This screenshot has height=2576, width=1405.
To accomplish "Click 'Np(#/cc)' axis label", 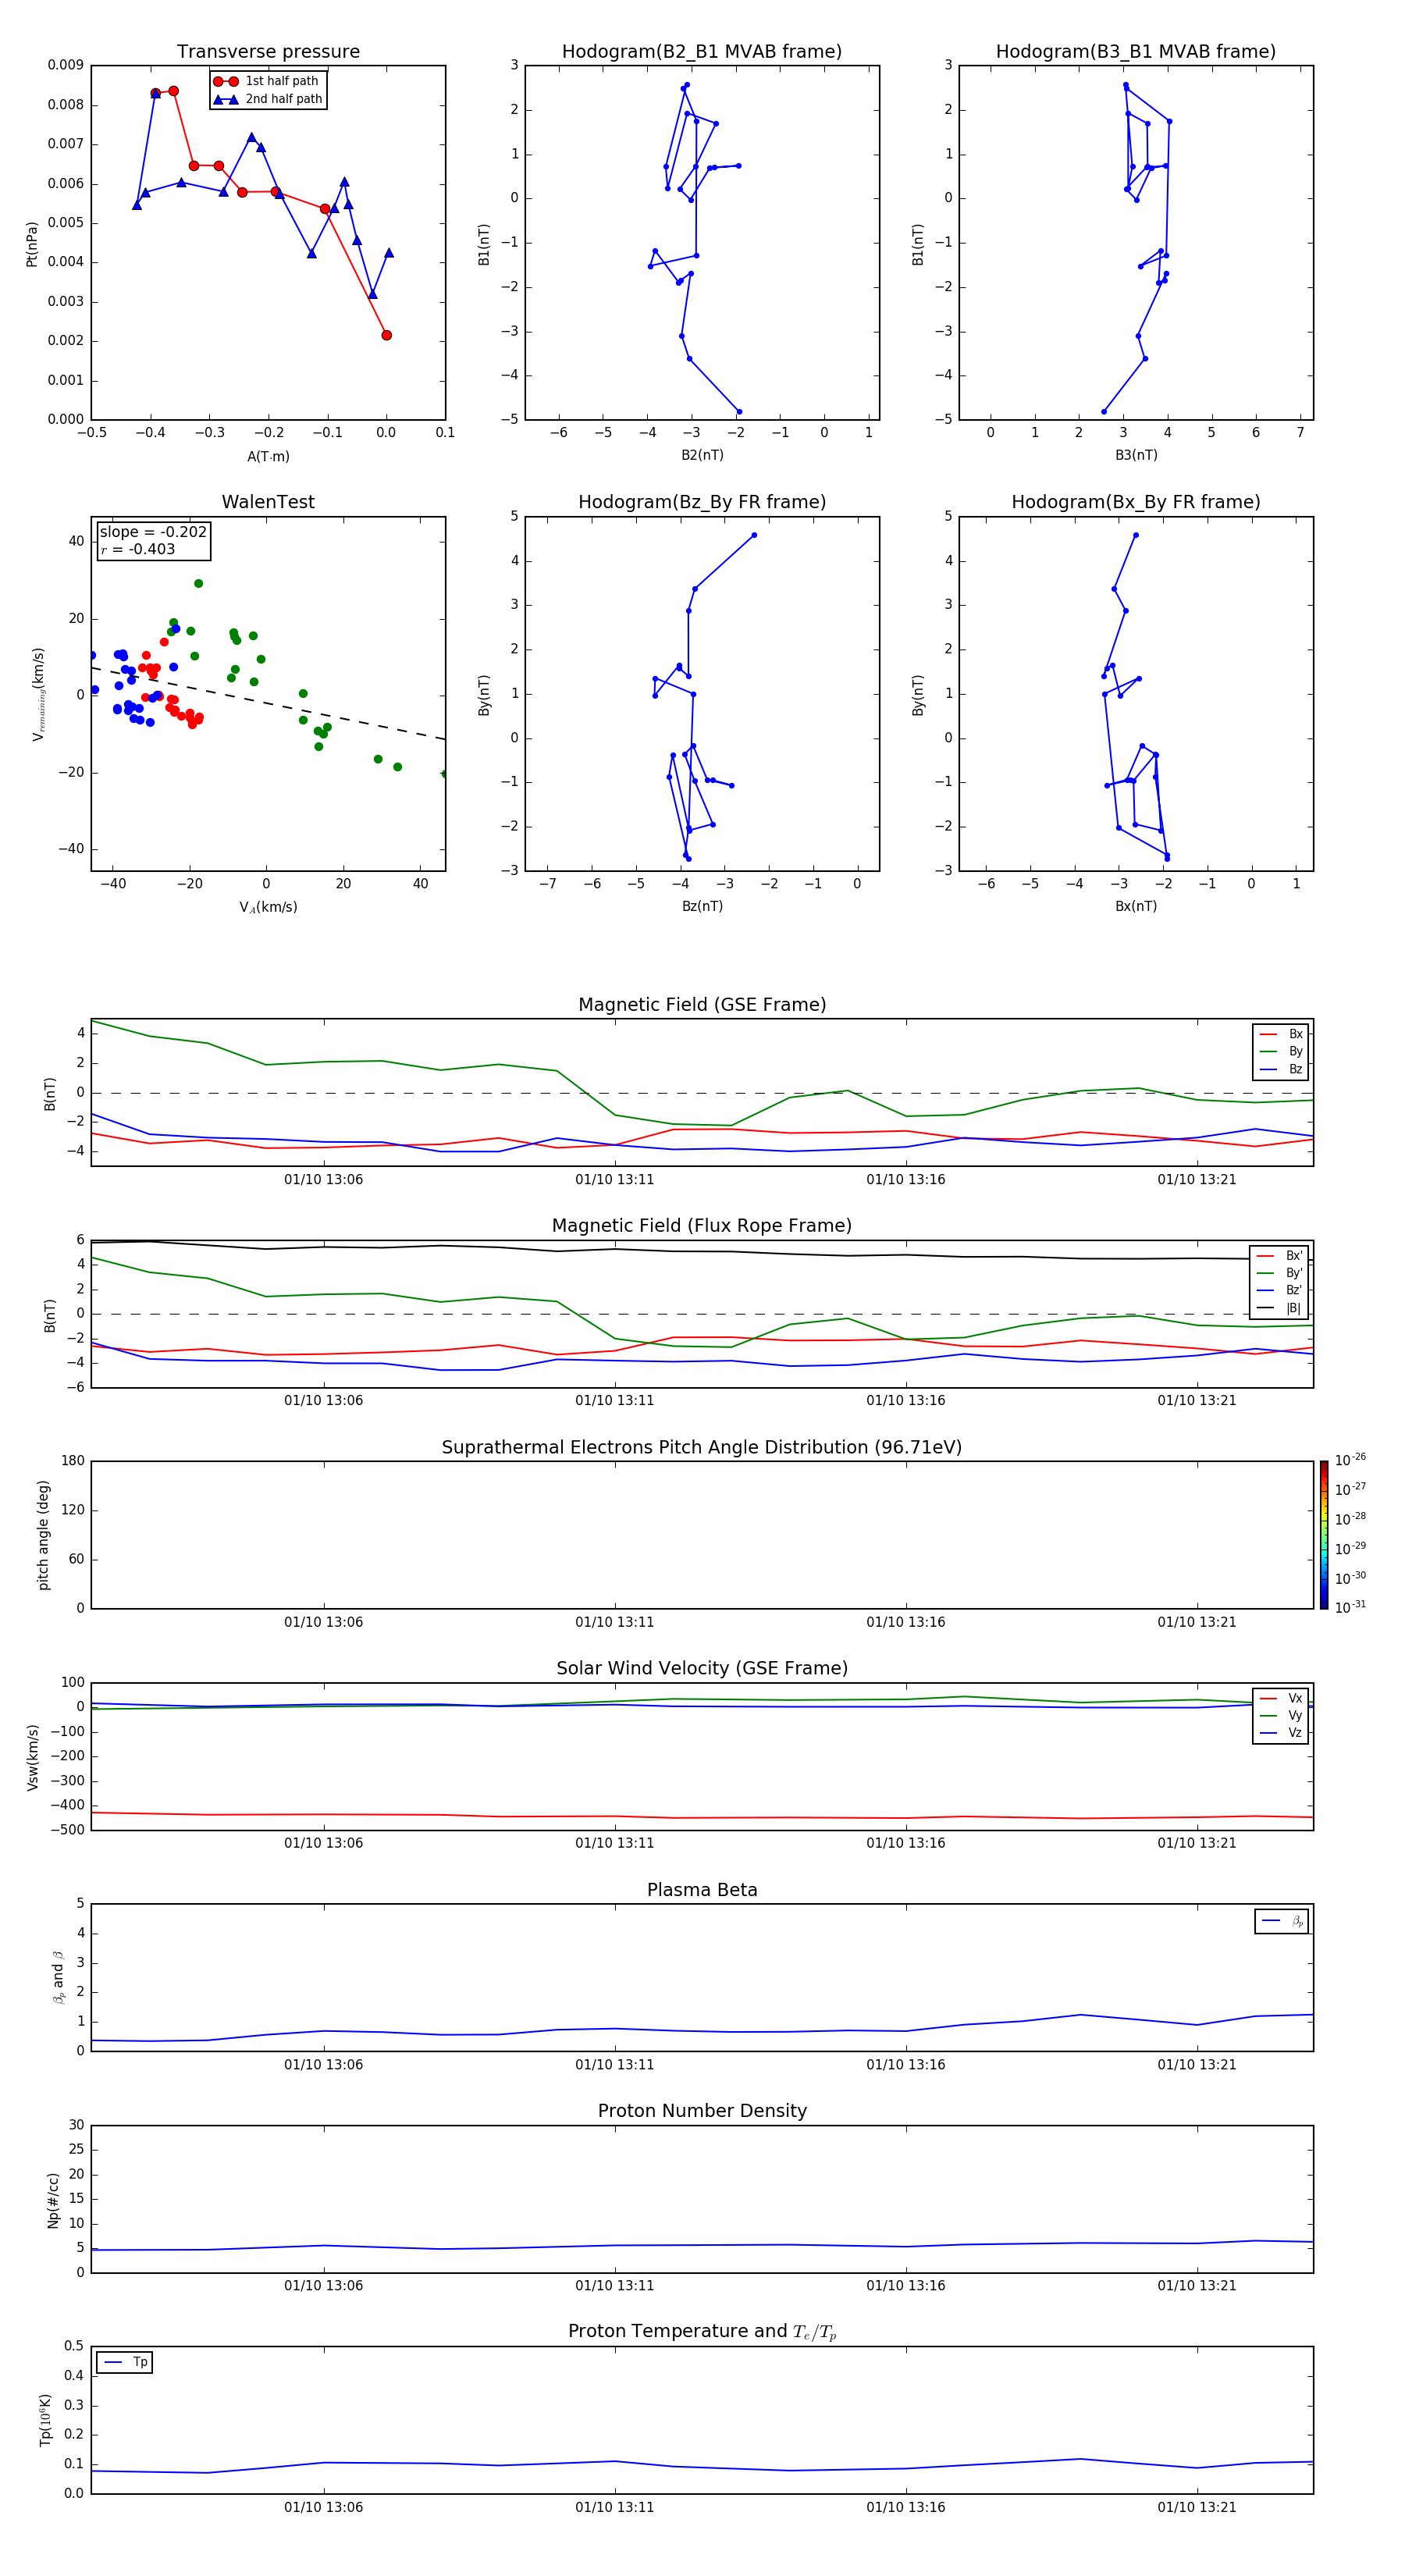I will (53, 2199).
